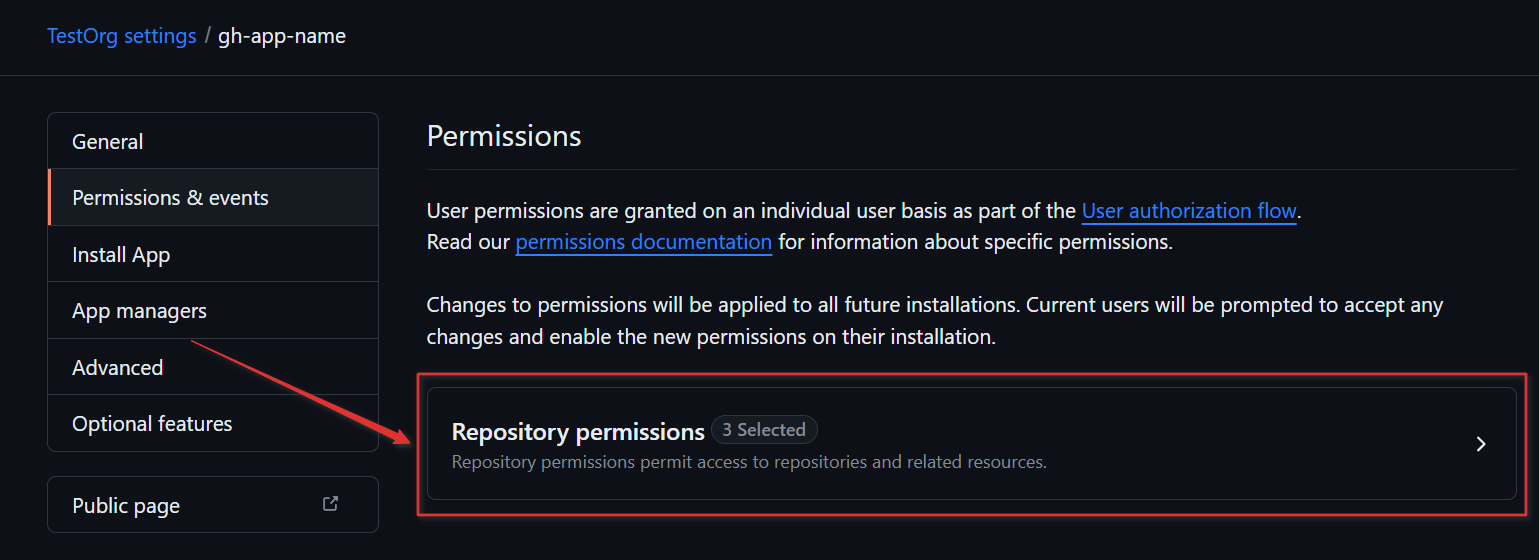Screen dimensions: 1539x560
Task: Go to the Install App page
Action: (213, 254)
